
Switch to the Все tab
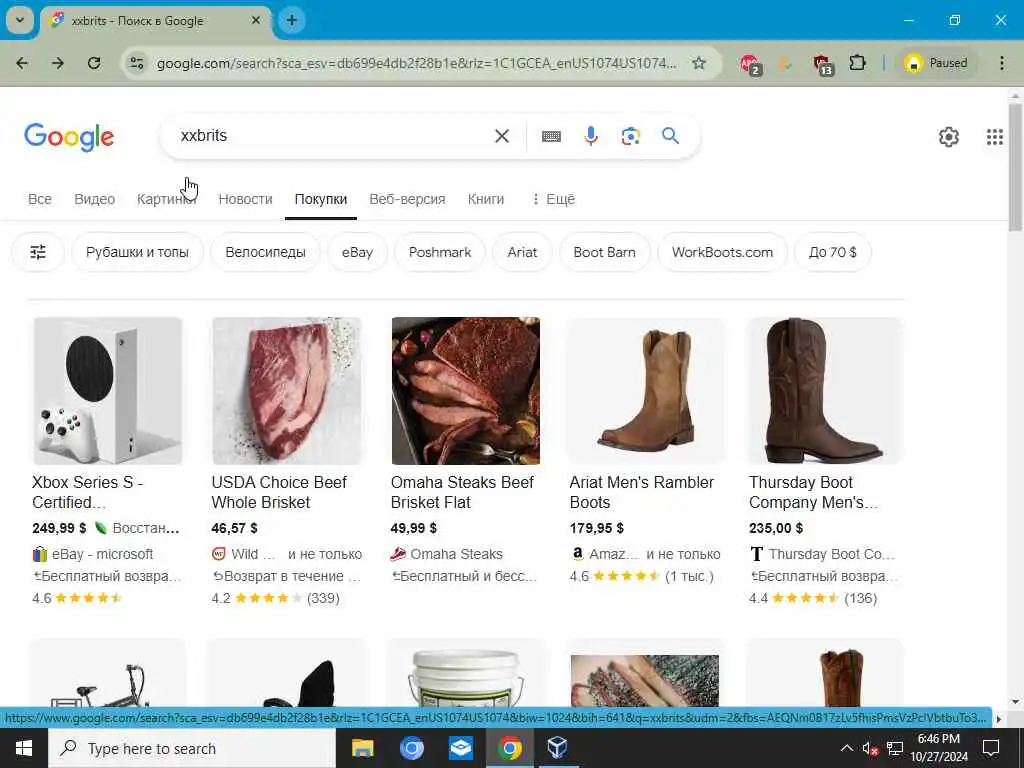tap(40, 199)
